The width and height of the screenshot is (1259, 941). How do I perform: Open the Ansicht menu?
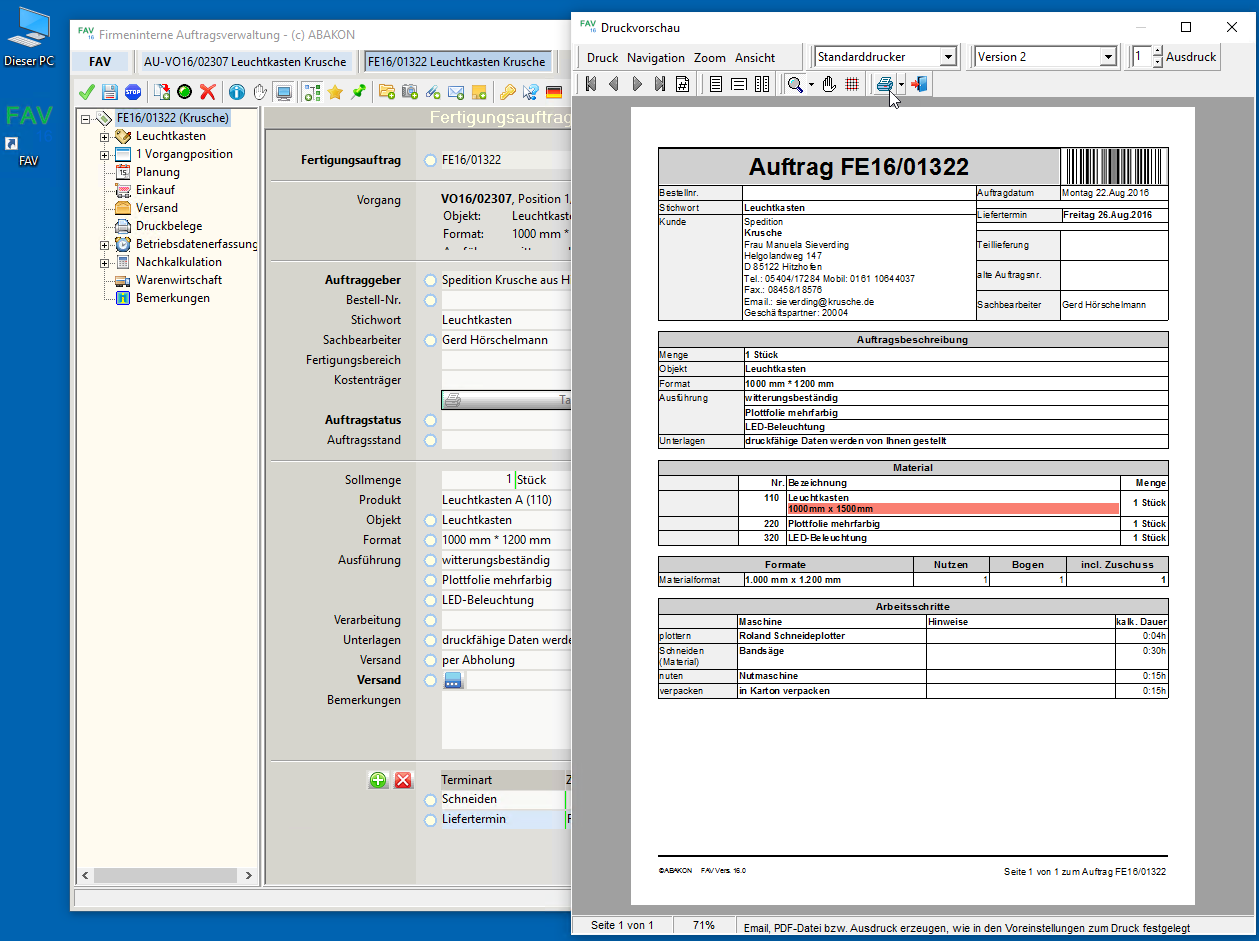[755, 57]
